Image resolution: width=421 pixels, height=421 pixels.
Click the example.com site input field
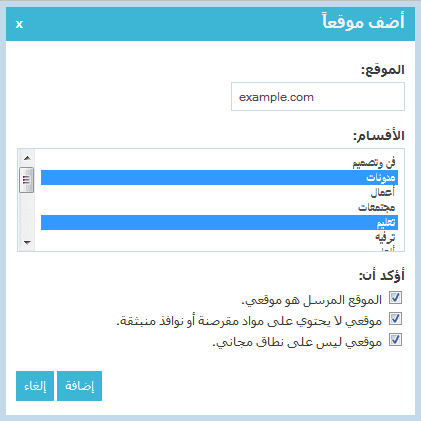[318, 97]
